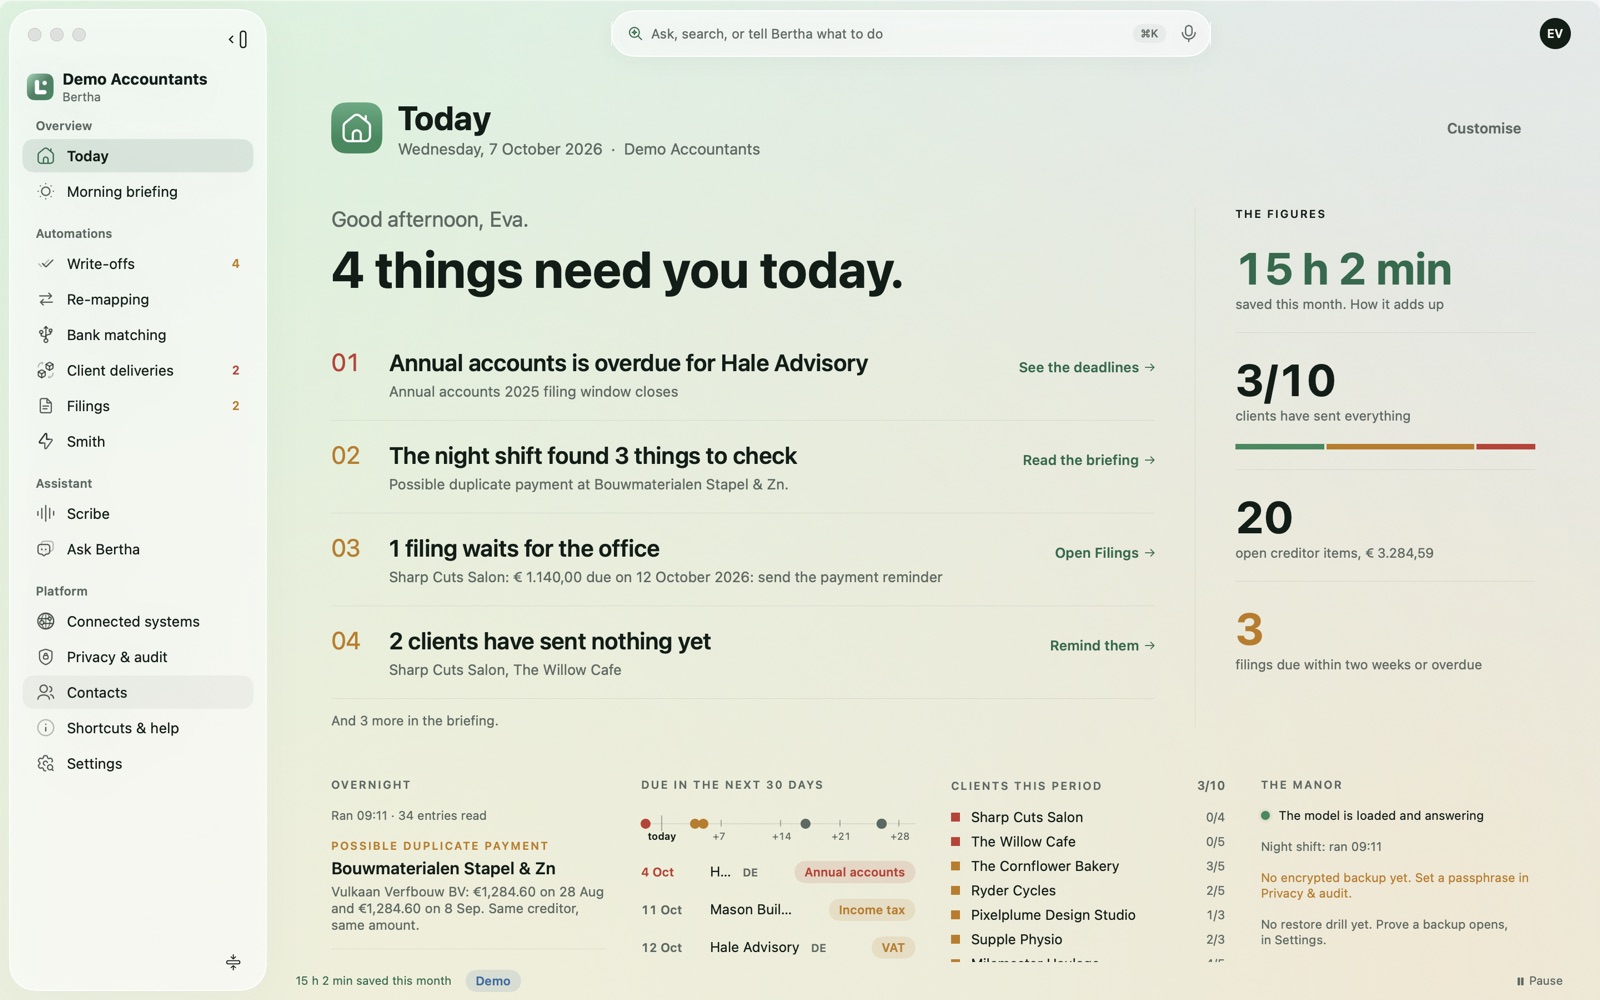Open Shortcuts & help in the sidebar
This screenshot has height=1000, width=1600.
tap(138, 728)
